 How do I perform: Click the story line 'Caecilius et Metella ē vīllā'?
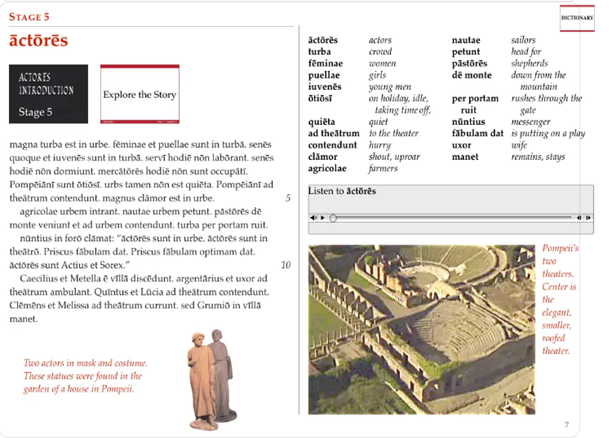(143, 279)
